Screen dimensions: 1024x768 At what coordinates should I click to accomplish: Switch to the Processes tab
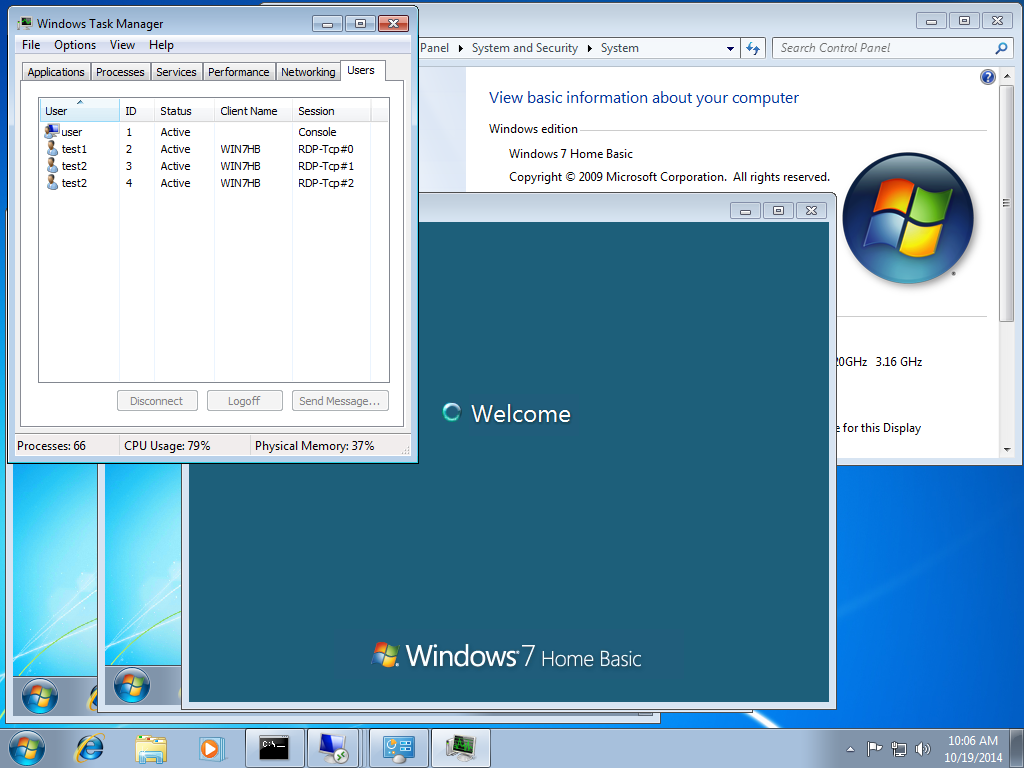click(x=120, y=72)
